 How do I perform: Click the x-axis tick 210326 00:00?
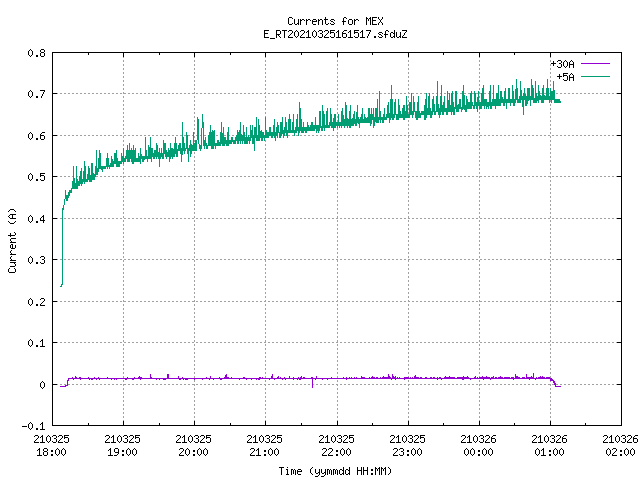click(x=478, y=445)
